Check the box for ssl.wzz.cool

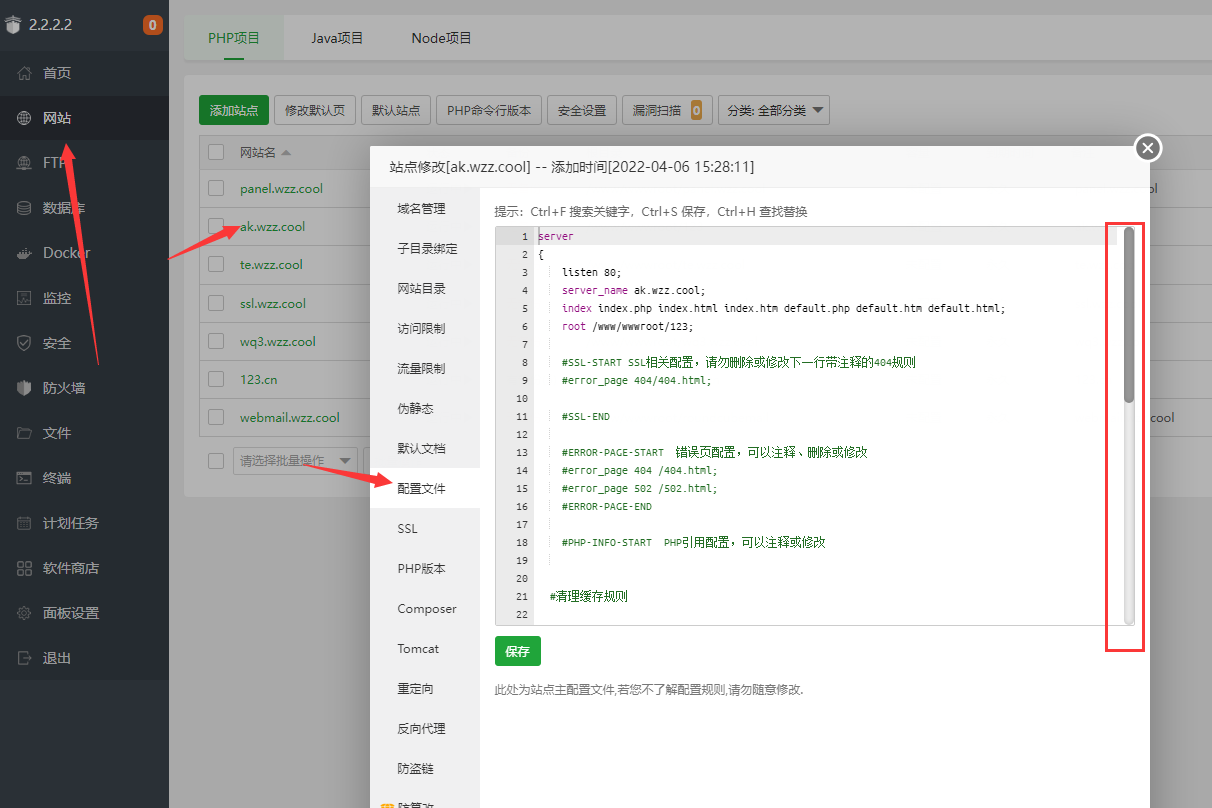216,303
